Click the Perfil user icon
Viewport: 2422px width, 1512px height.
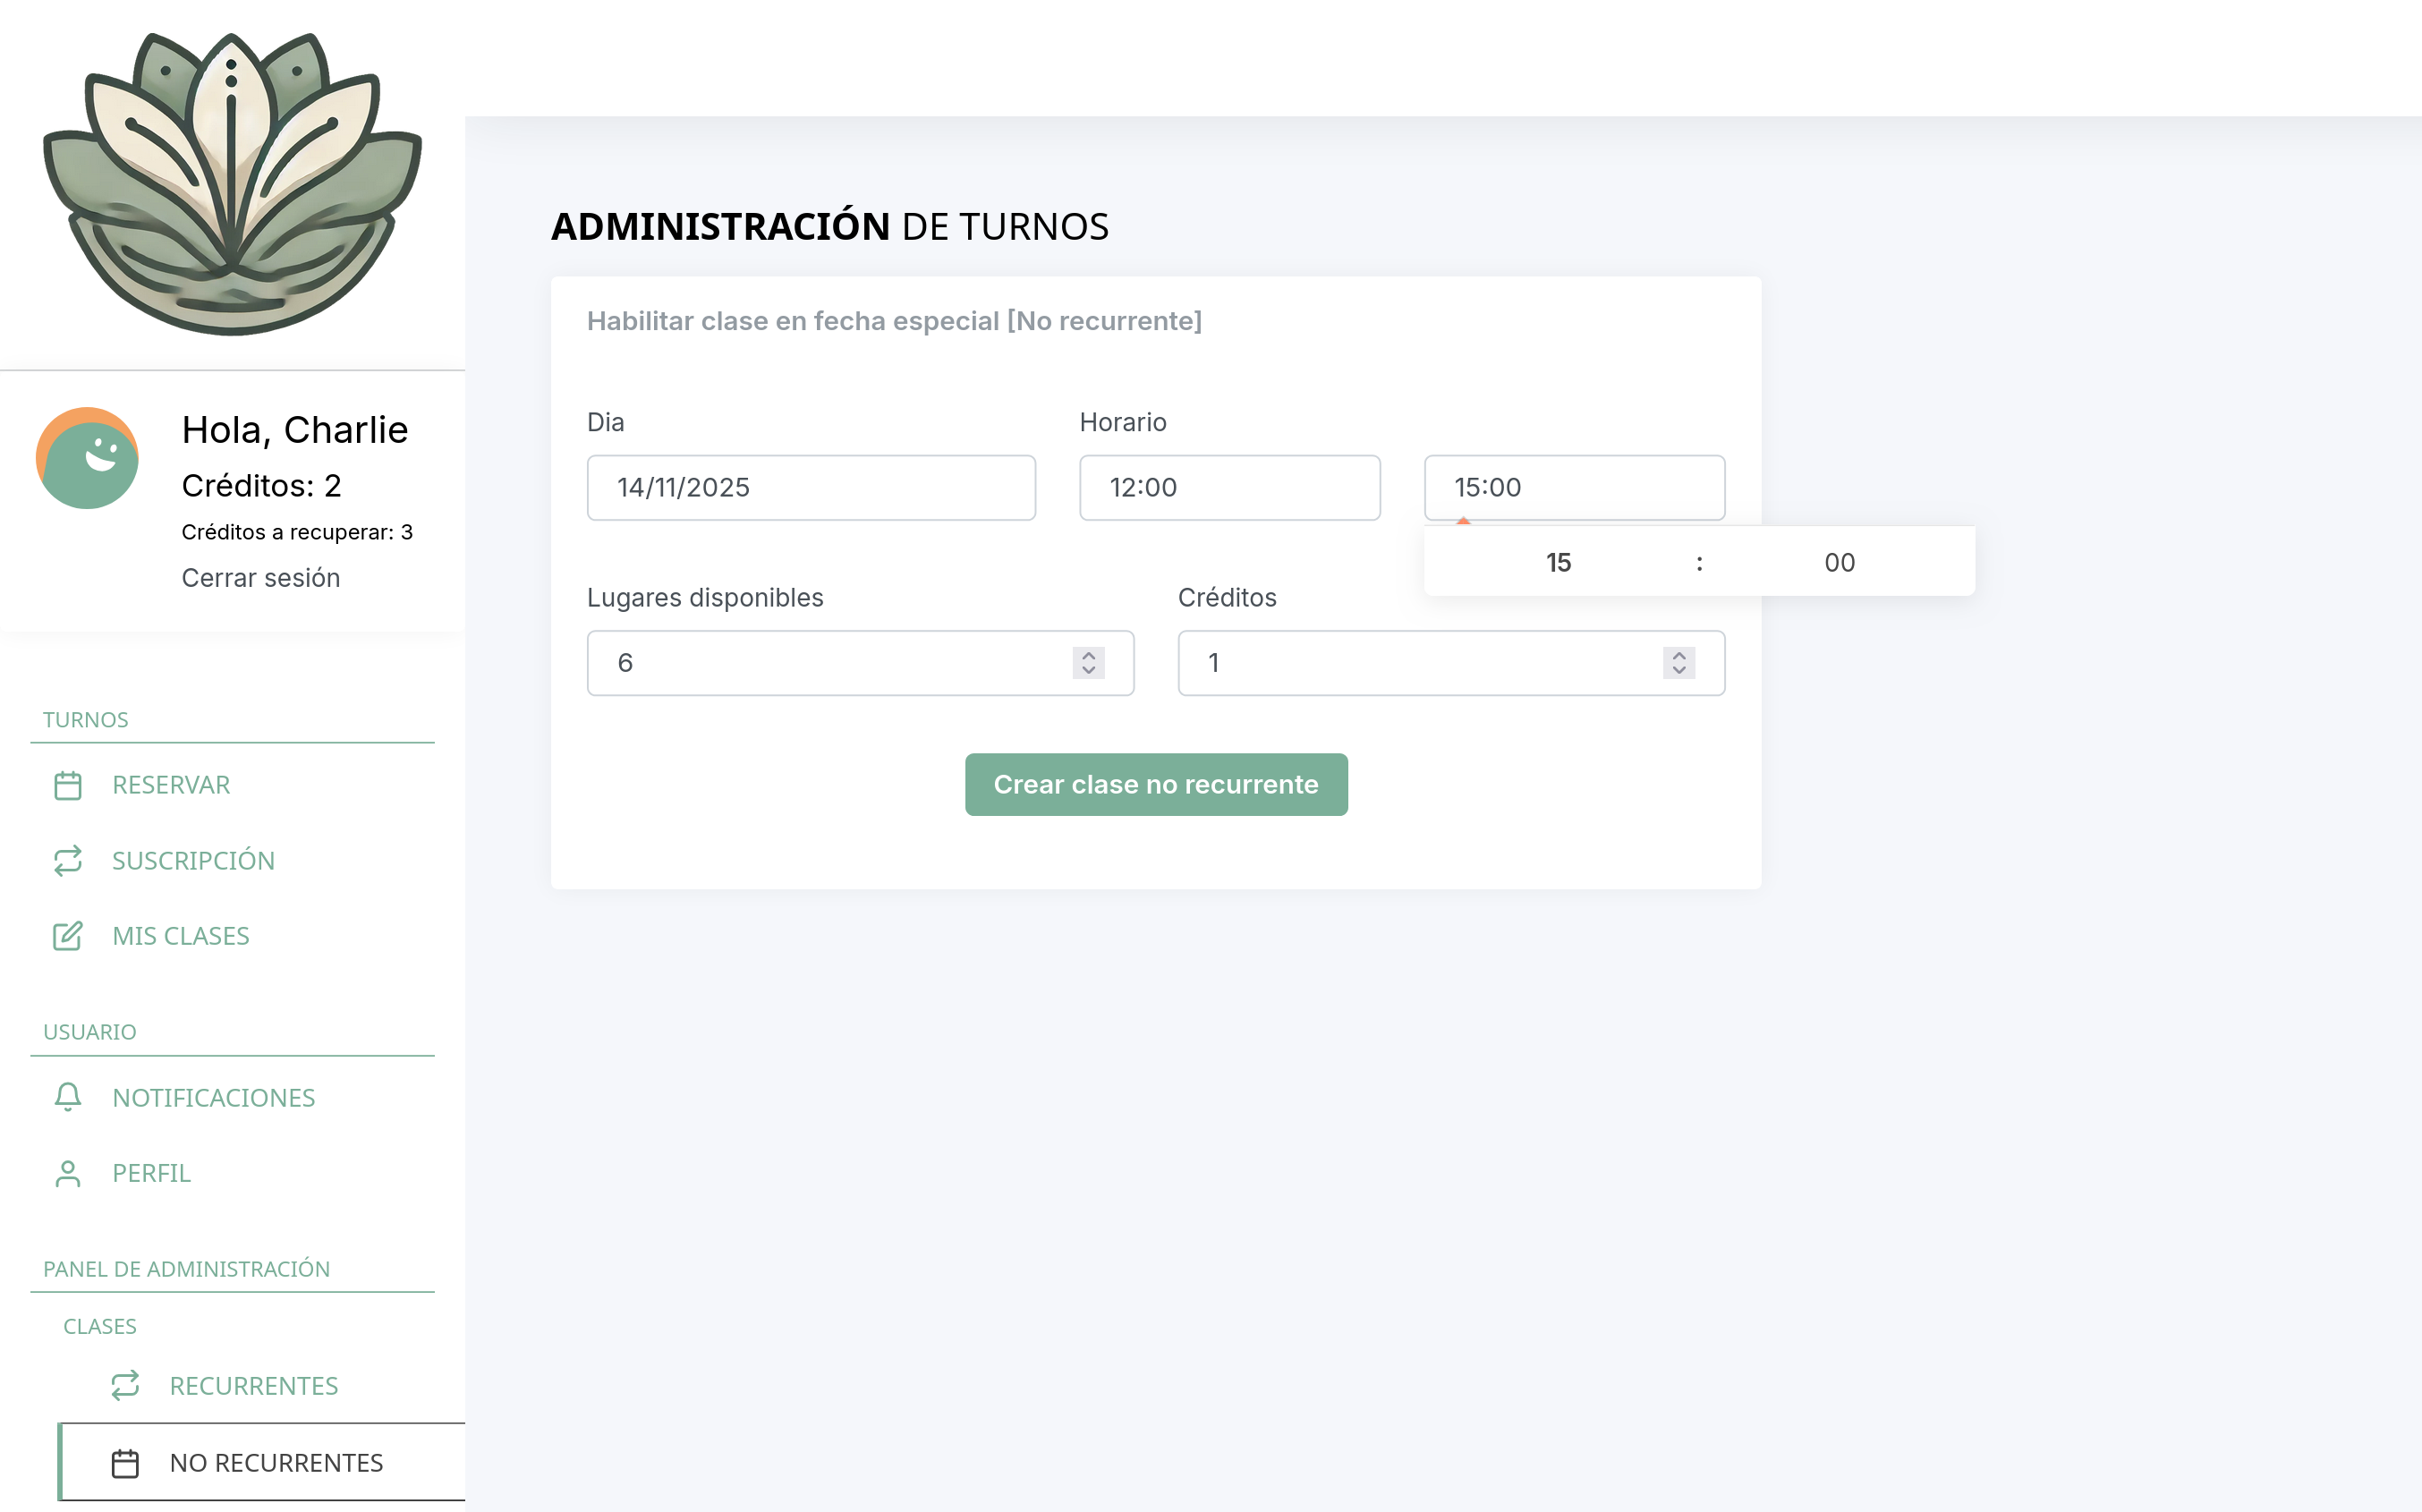67,1173
